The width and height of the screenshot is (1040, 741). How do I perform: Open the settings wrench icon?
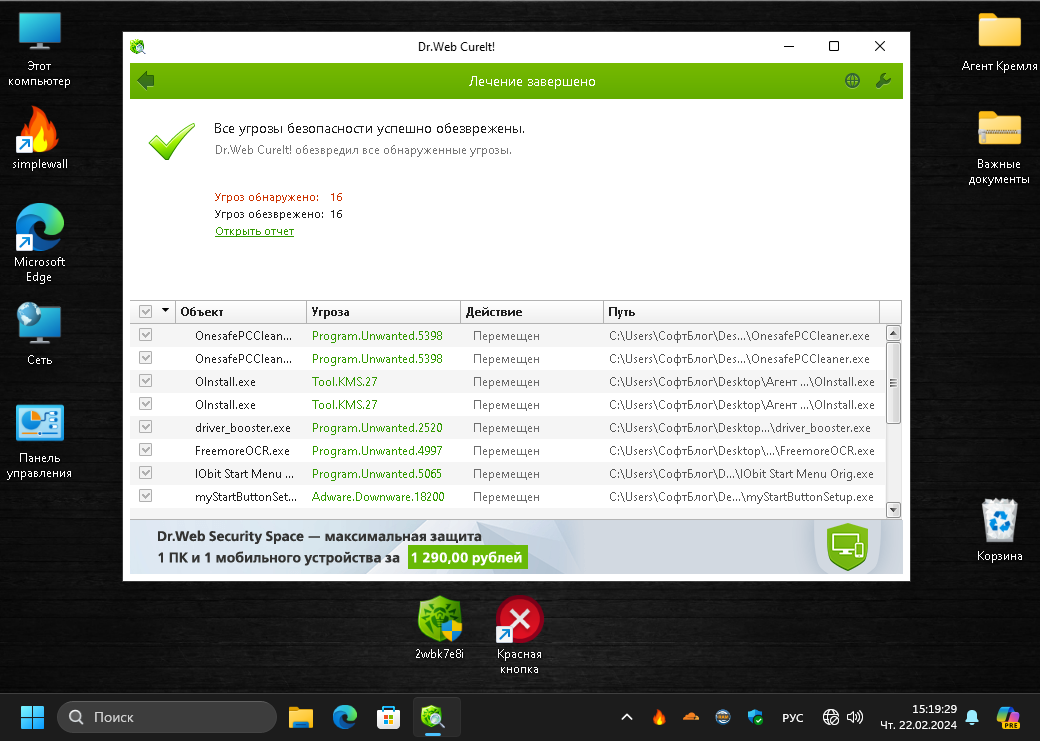[x=883, y=81]
